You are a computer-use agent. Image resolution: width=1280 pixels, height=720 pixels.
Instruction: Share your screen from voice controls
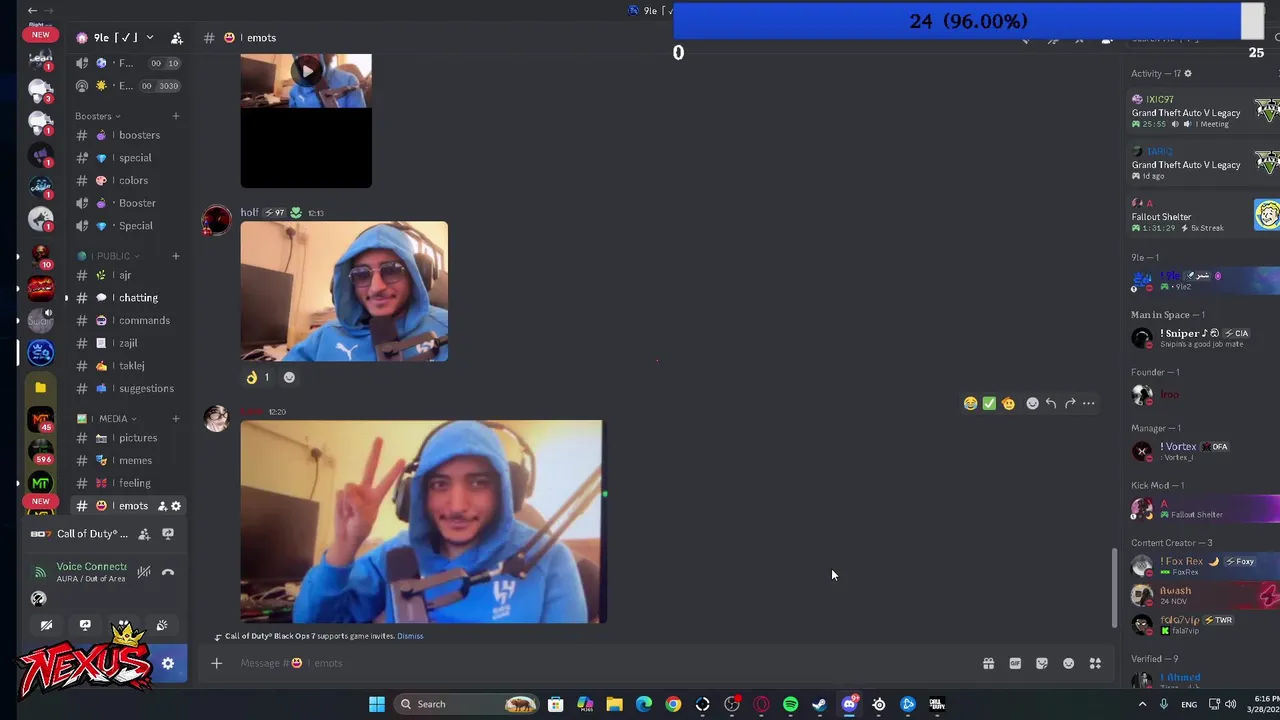pos(85,625)
